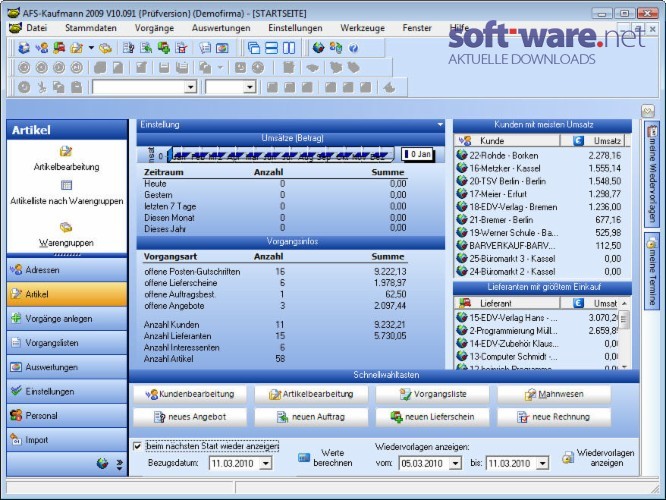Viewport: 666px width, 500px height.
Task: Click the first toolbar icon with blue cube
Action: 24,48
